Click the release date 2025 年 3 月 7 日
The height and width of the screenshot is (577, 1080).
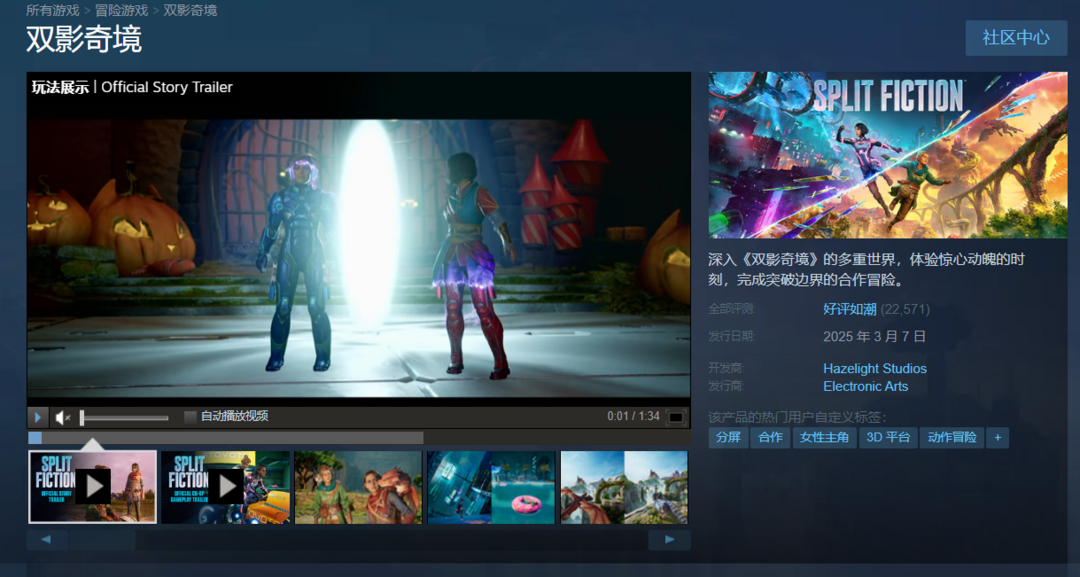[874, 337]
